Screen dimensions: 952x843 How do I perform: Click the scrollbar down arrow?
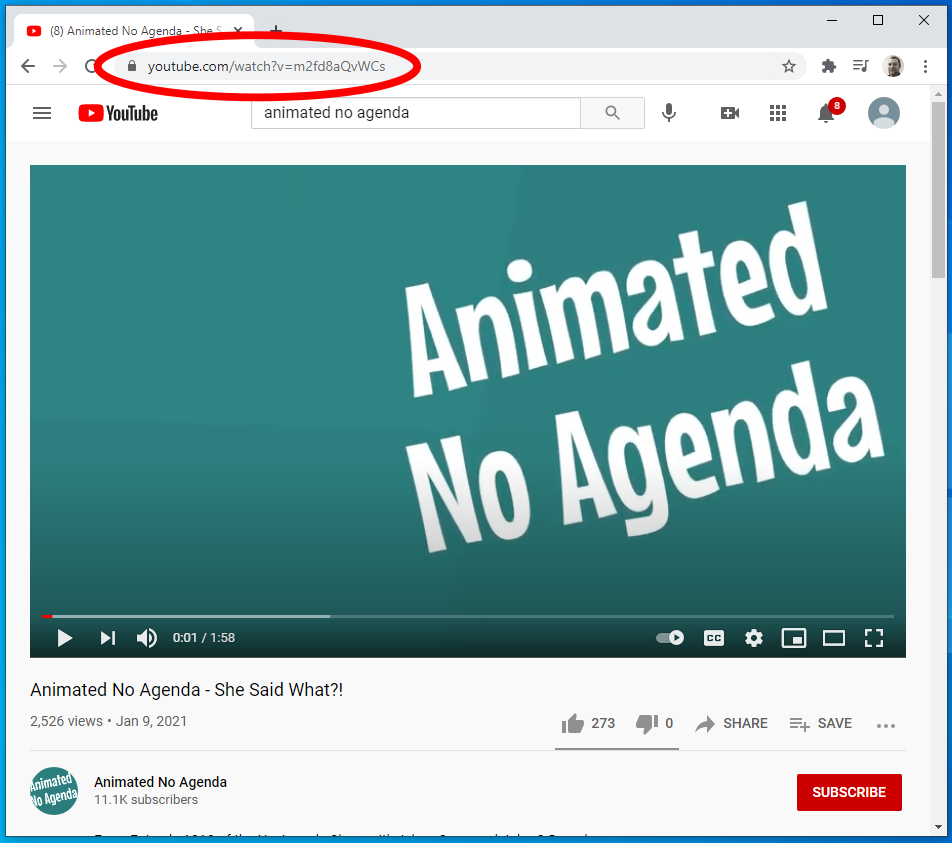[x=938, y=827]
